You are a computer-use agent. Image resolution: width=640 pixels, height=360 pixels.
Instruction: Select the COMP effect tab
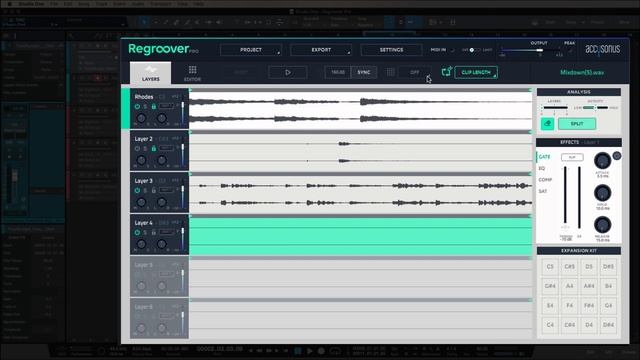coord(545,180)
